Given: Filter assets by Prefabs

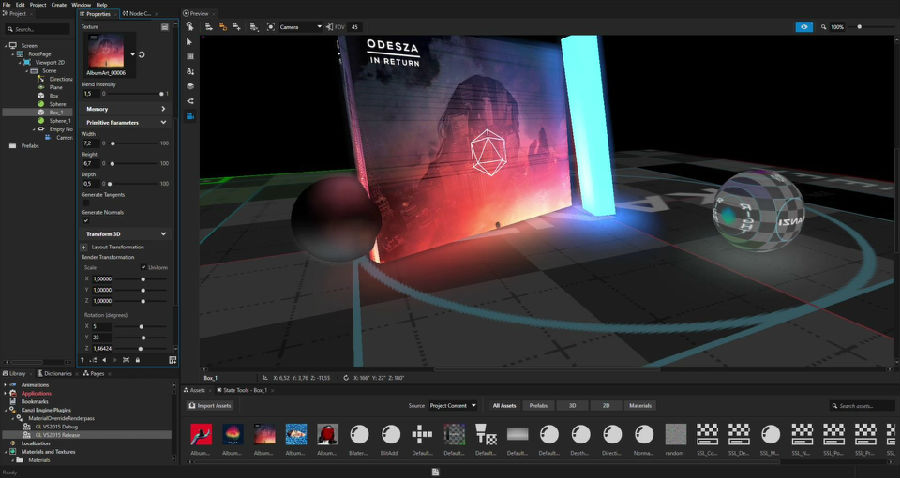Looking at the screenshot, I should pos(538,406).
